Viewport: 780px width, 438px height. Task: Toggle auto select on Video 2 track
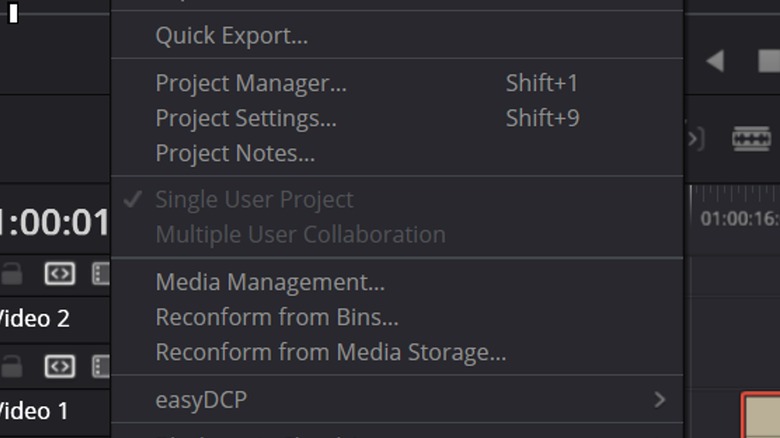[60, 273]
